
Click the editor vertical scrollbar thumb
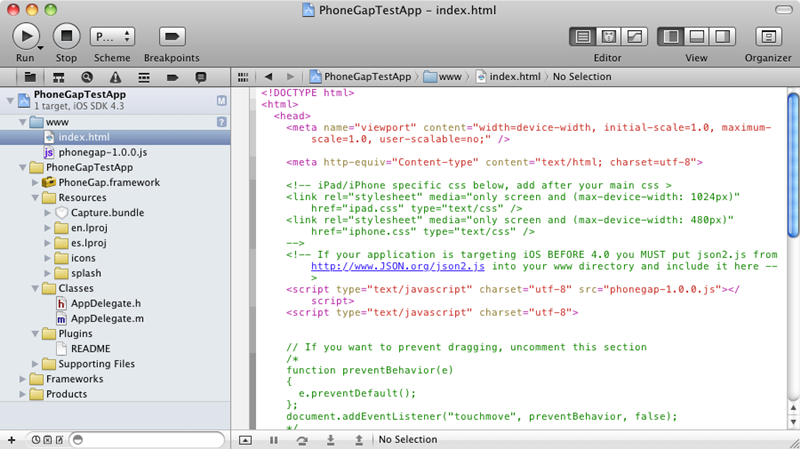pyautogui.click(x=793, y=165)
